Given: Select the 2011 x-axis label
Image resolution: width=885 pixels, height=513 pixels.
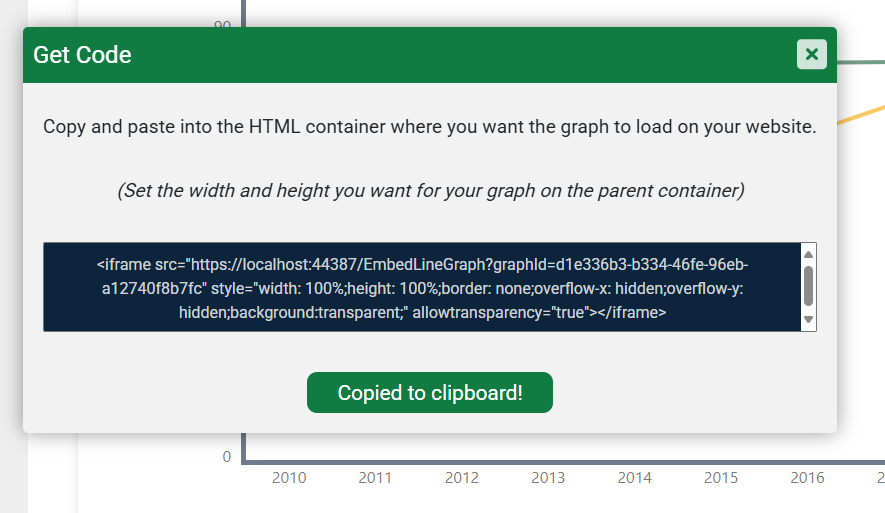Looking at the screenshot, I should 375,478.
